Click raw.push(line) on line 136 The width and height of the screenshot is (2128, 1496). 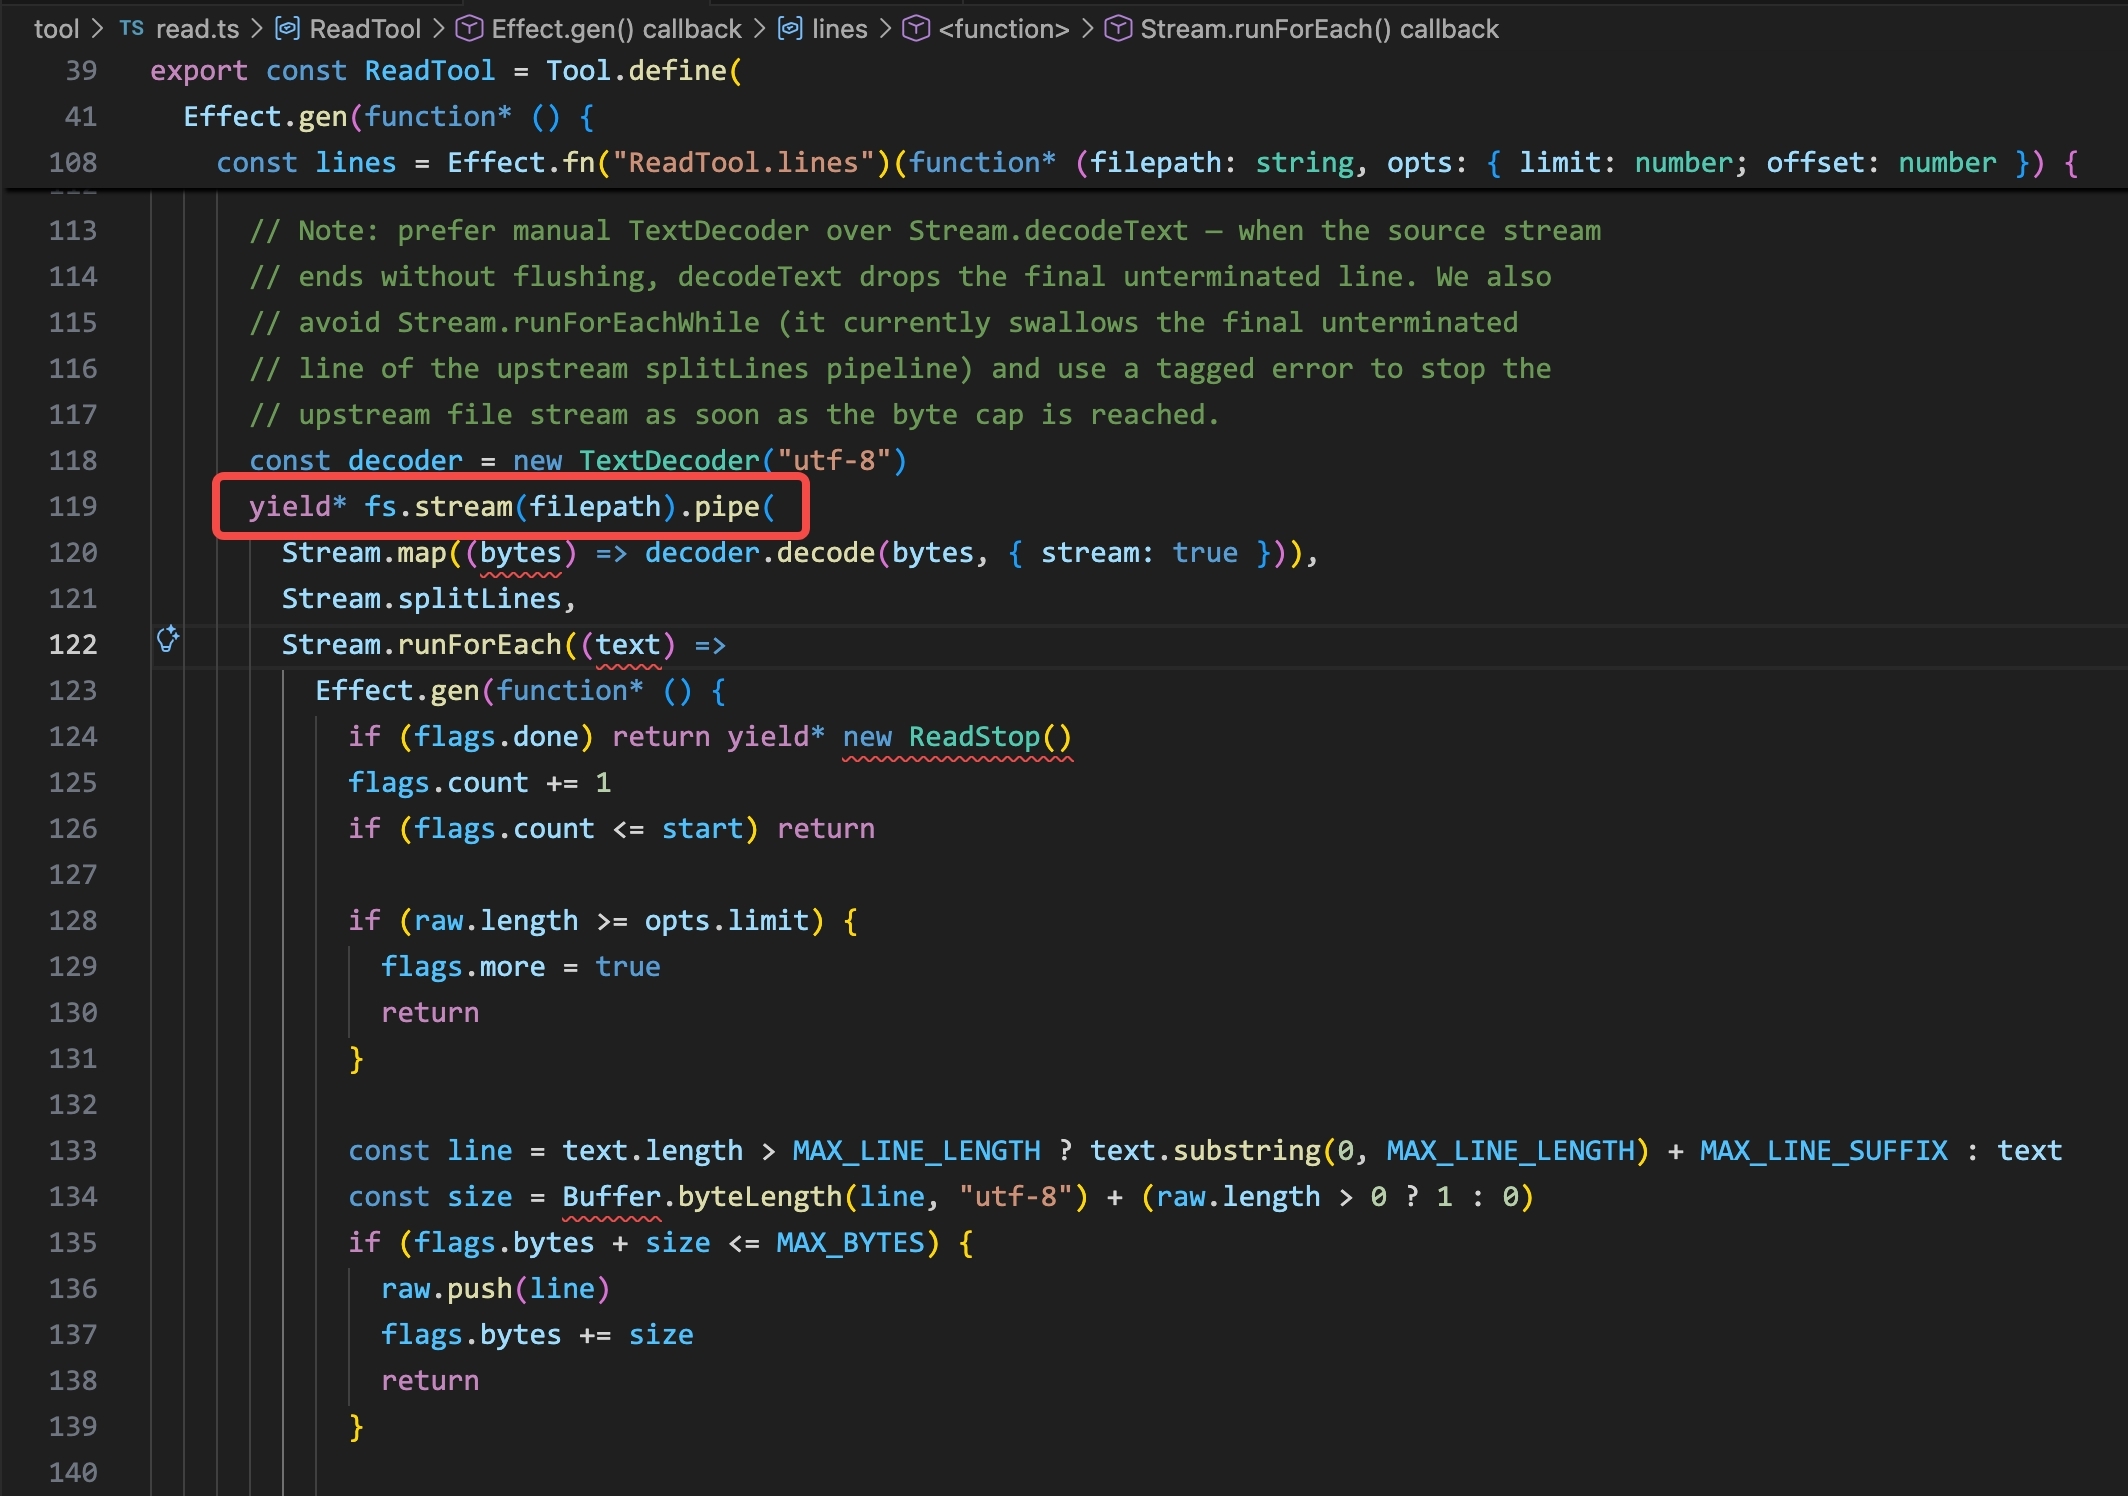click(496, 1289)
